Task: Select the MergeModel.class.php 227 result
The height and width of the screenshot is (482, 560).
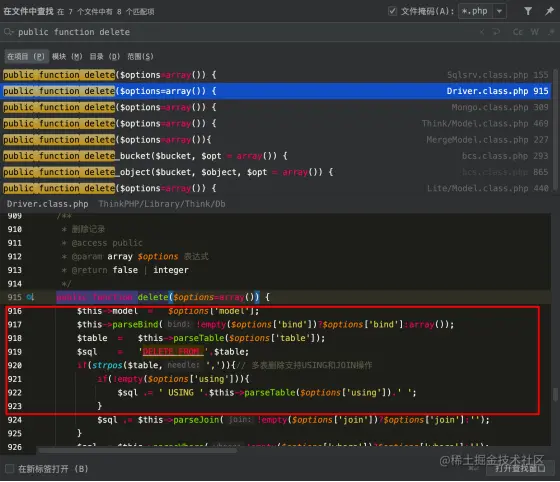Action: click(x=275, y=140)
